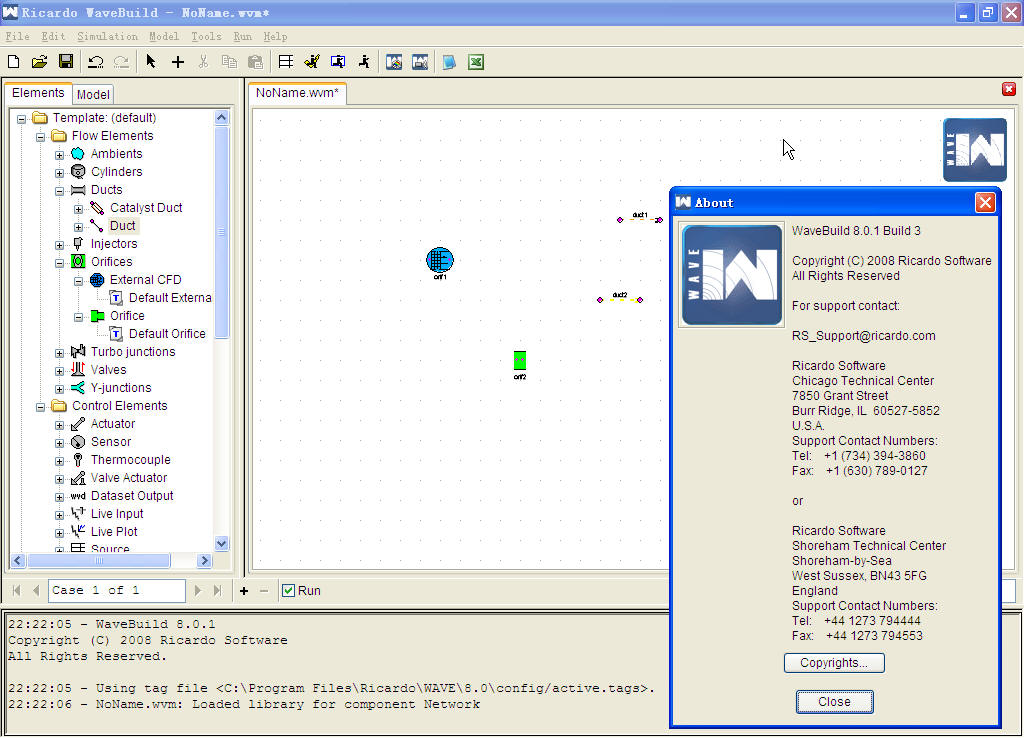Open the Run menu
The image size is (1024, 738).
click(242, 37)
